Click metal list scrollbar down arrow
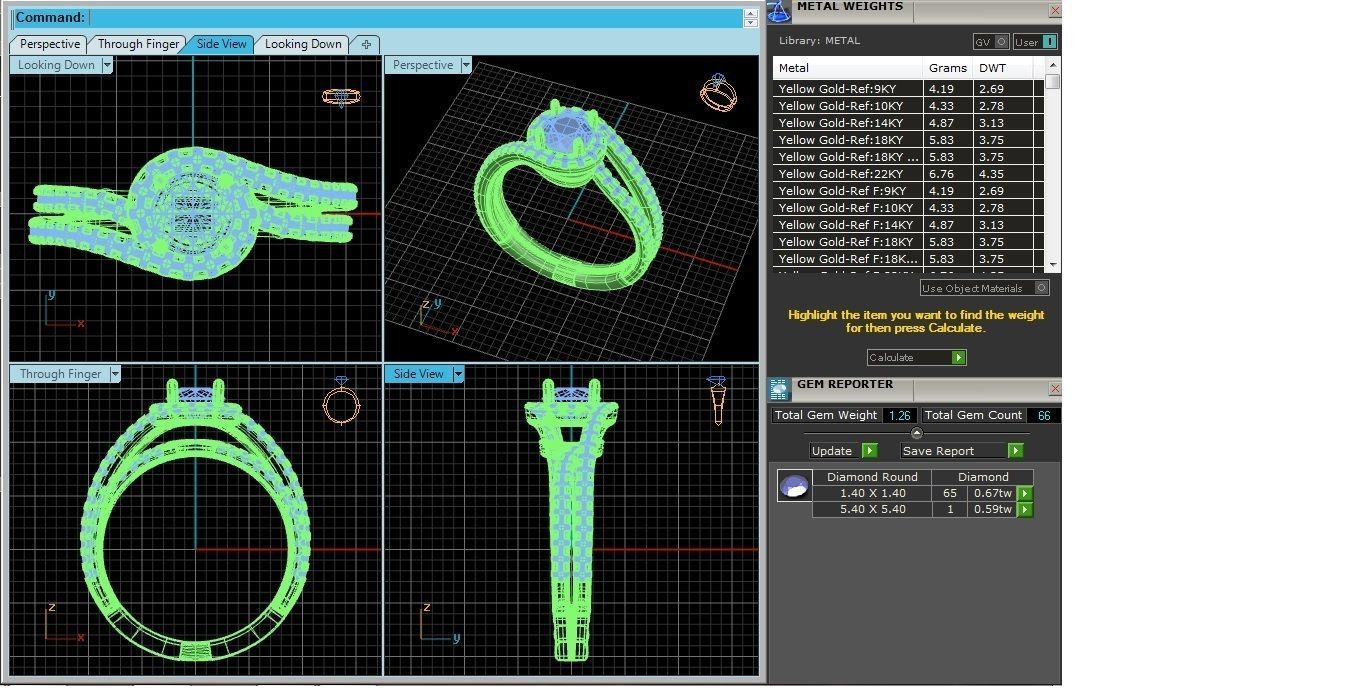Screen dimensions: 1360x690 pyautogui.click(x=1052, y=264)
